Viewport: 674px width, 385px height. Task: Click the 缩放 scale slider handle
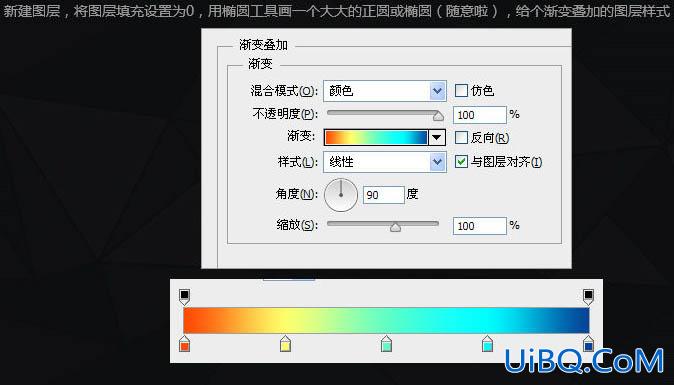click(x=395, y=227)
